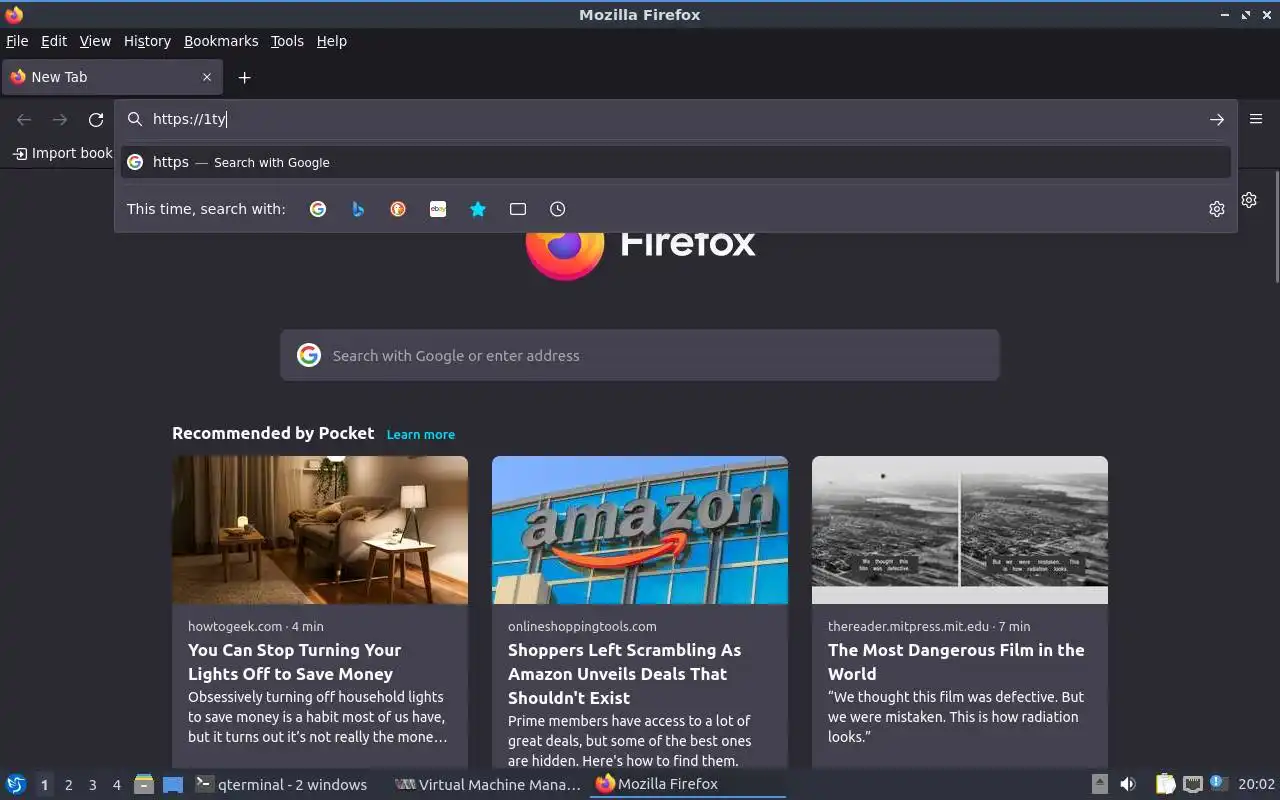Open Pocket 'Learn more' link
Screen dimensions: 1280x800
pyautogui.click(x=421, y=434)
